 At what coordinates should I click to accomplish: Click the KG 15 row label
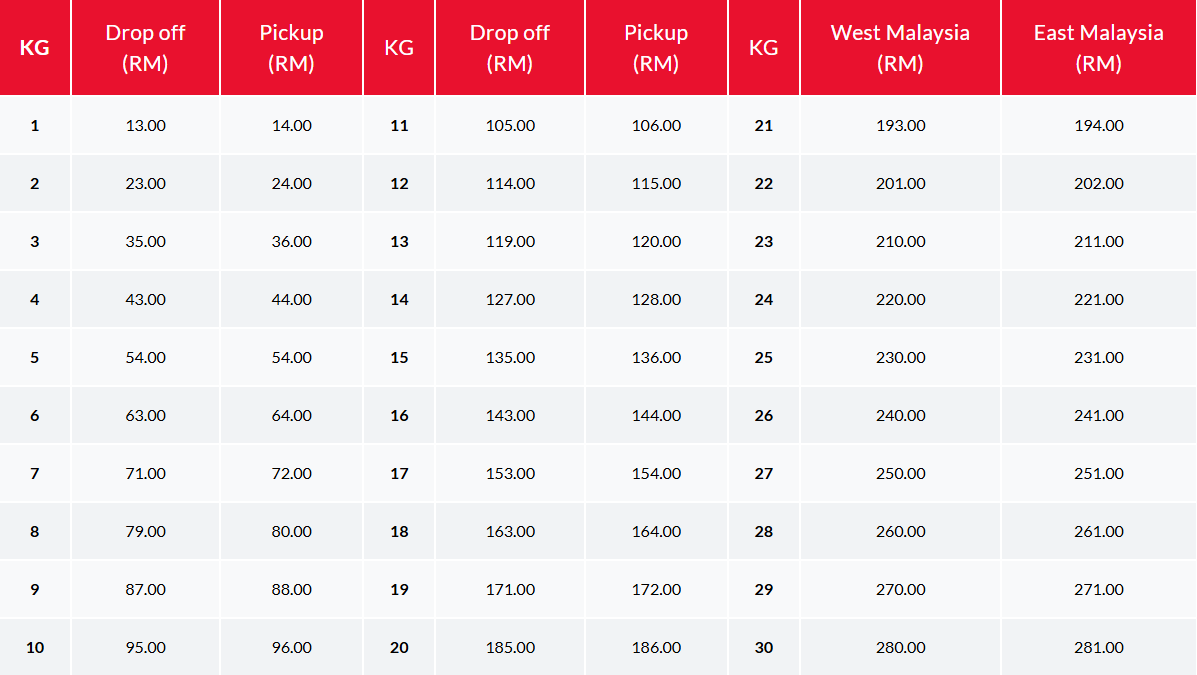click(x=399, y=358)
